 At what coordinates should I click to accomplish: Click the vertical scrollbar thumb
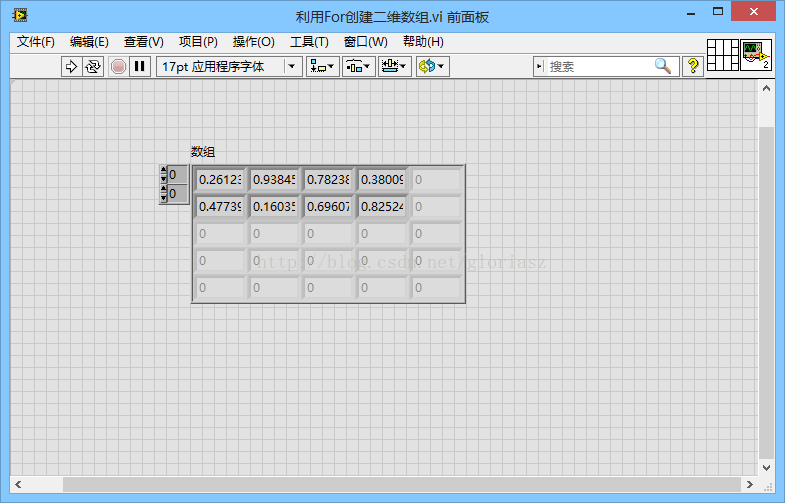pos(766,292)
